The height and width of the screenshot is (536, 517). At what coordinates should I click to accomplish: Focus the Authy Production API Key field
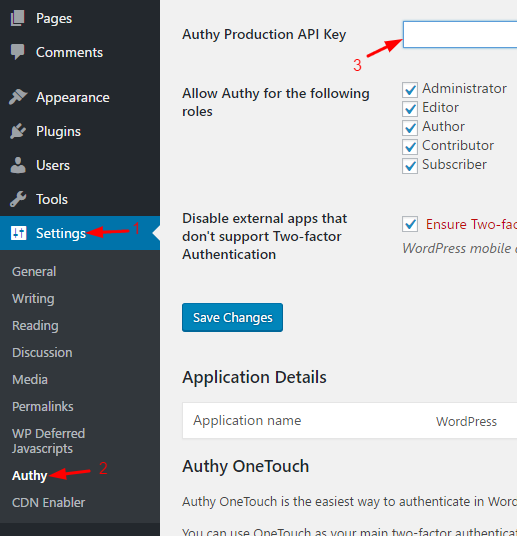click(x=460, y=35)
